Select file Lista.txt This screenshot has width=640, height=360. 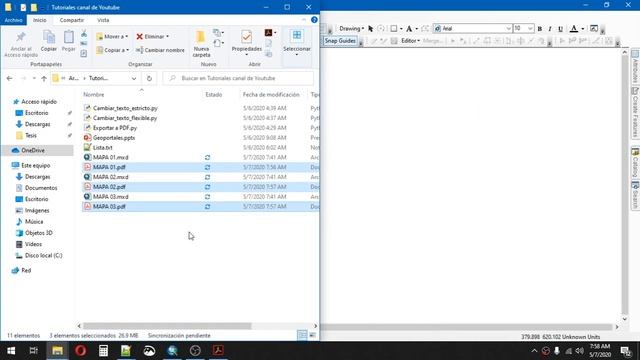click(102, 147)
